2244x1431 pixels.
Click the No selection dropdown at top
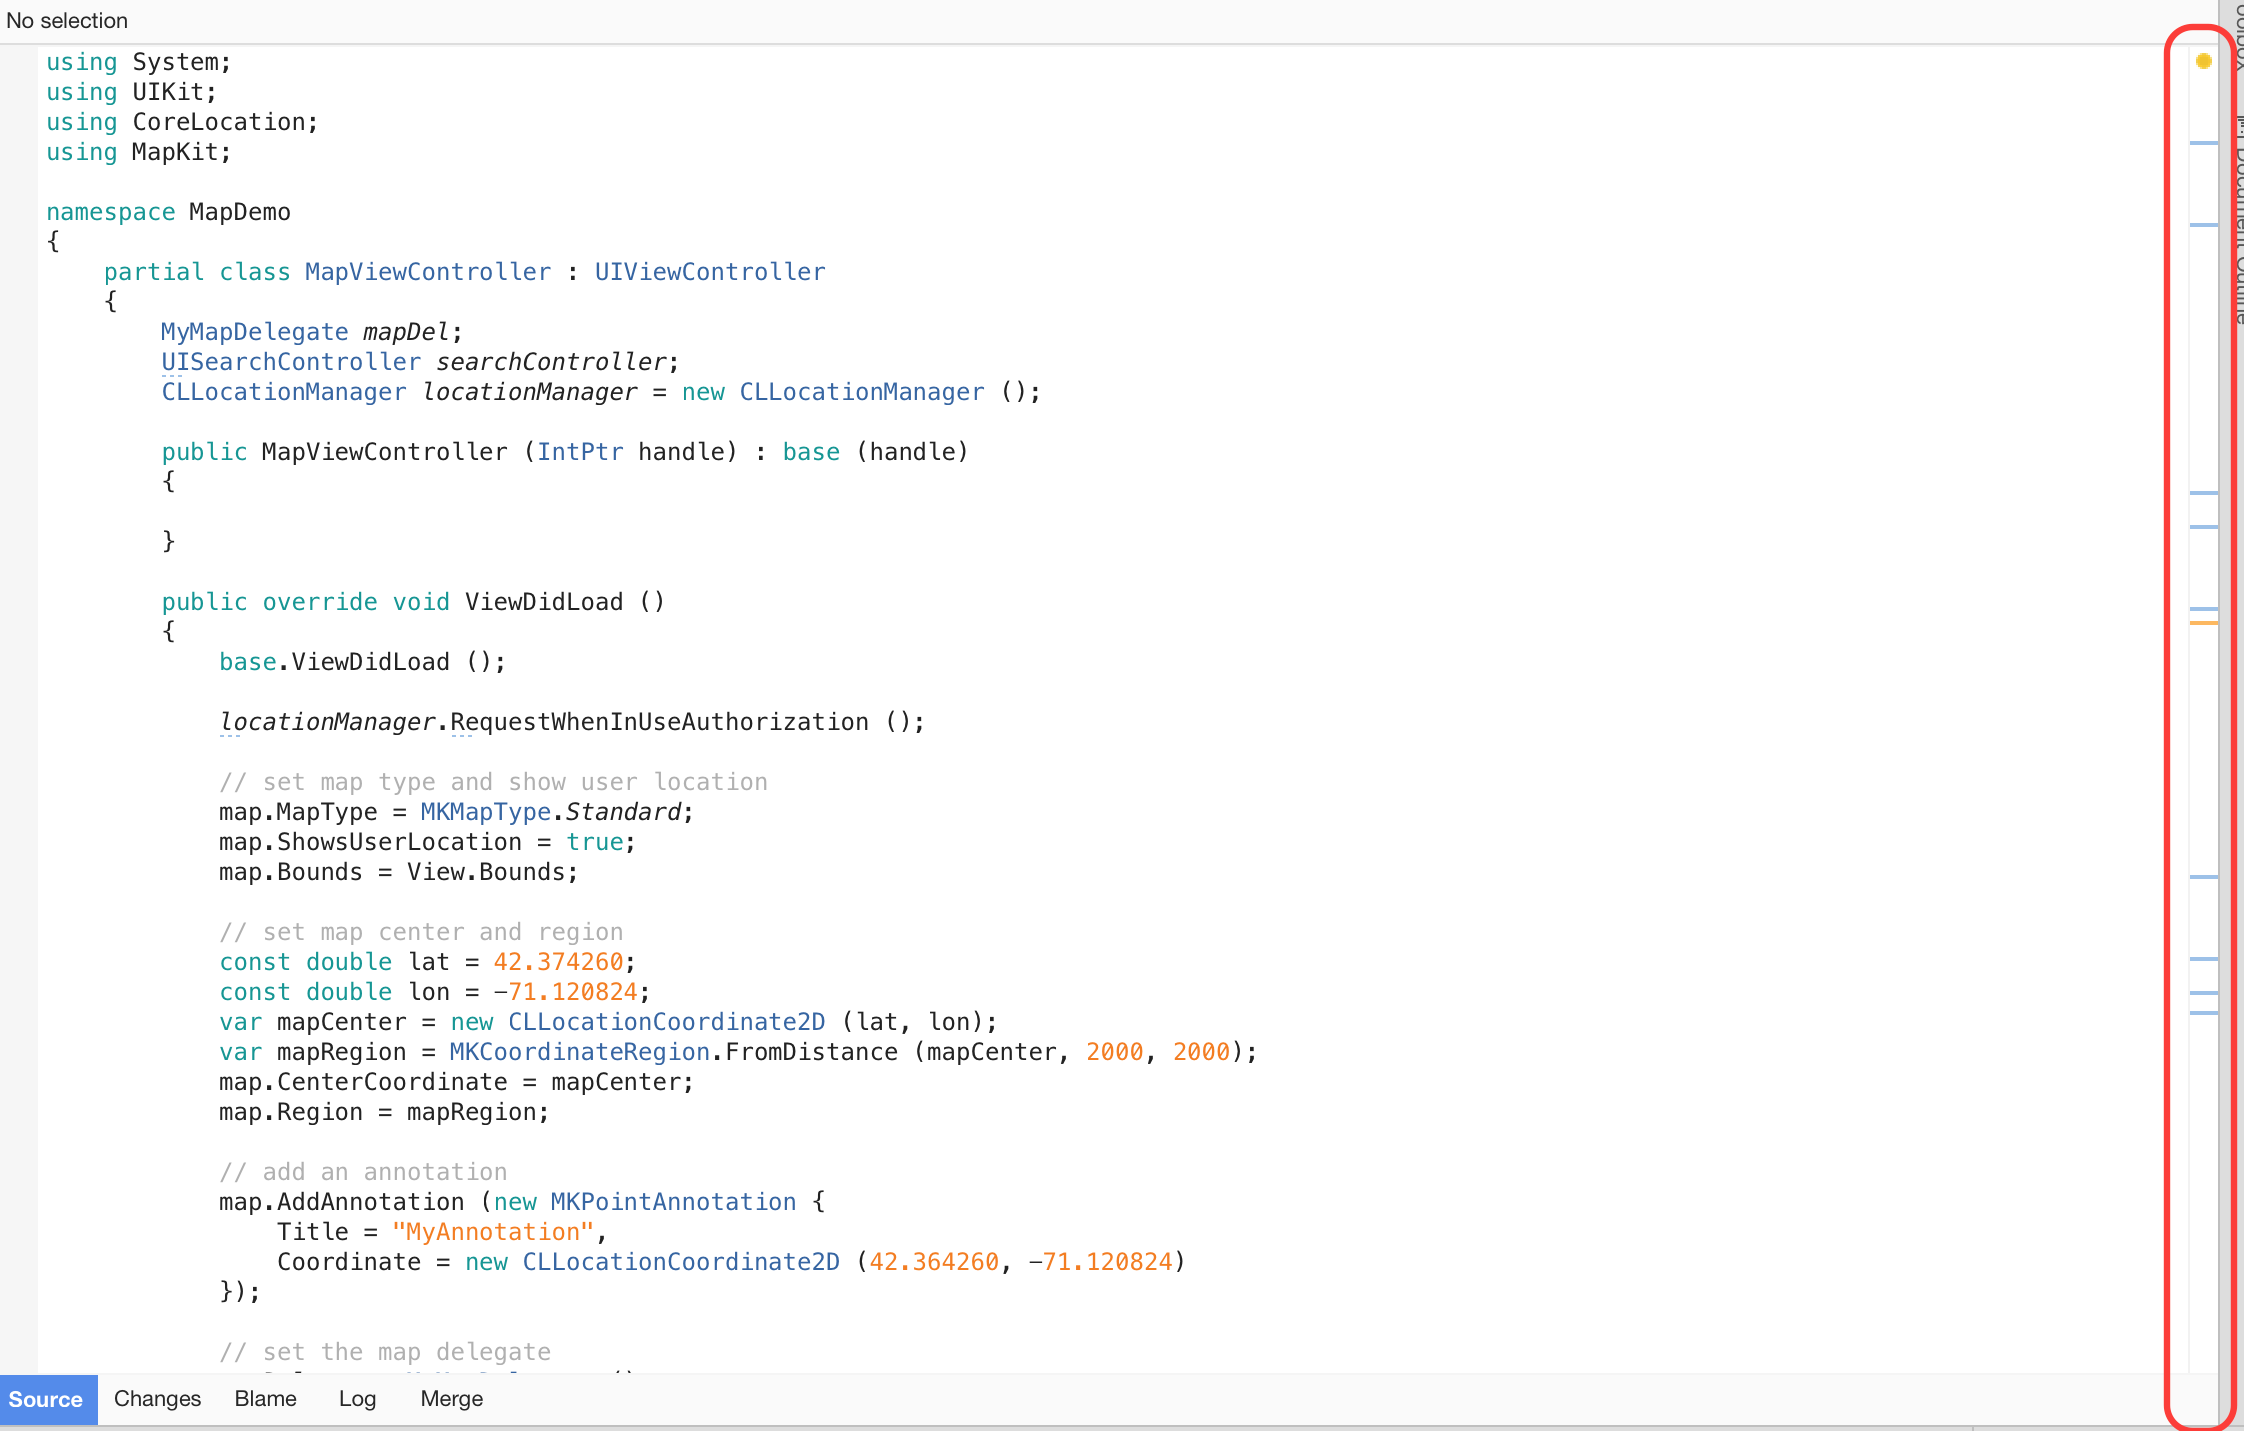(65, 20)
